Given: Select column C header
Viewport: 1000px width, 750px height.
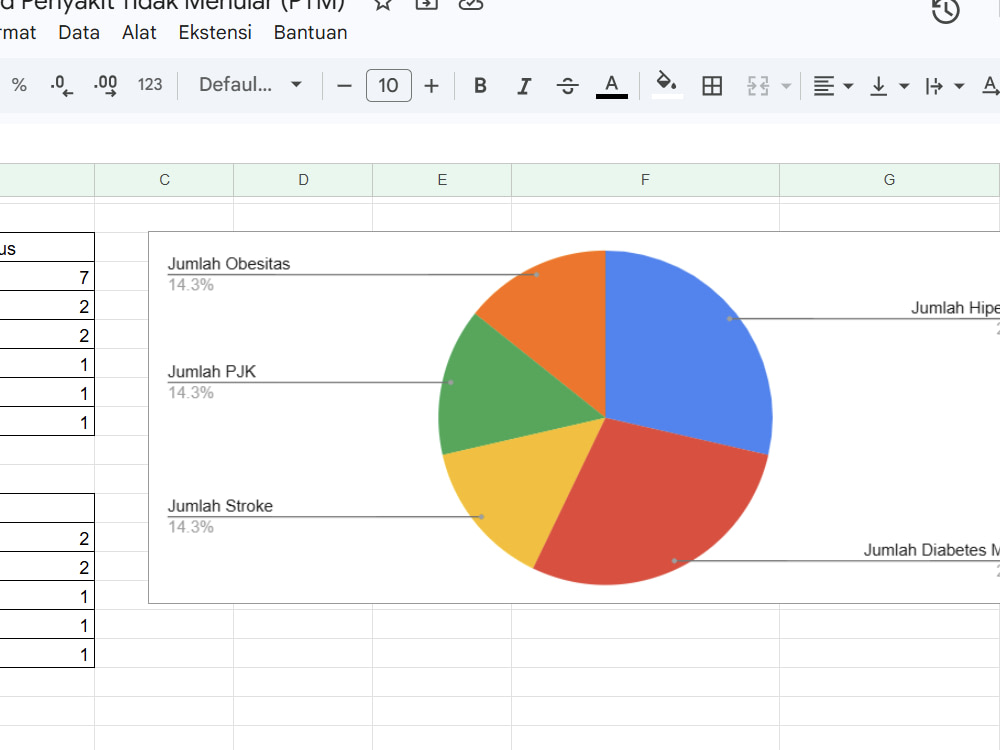Looking at the screenshot, I should pos(165,180).
